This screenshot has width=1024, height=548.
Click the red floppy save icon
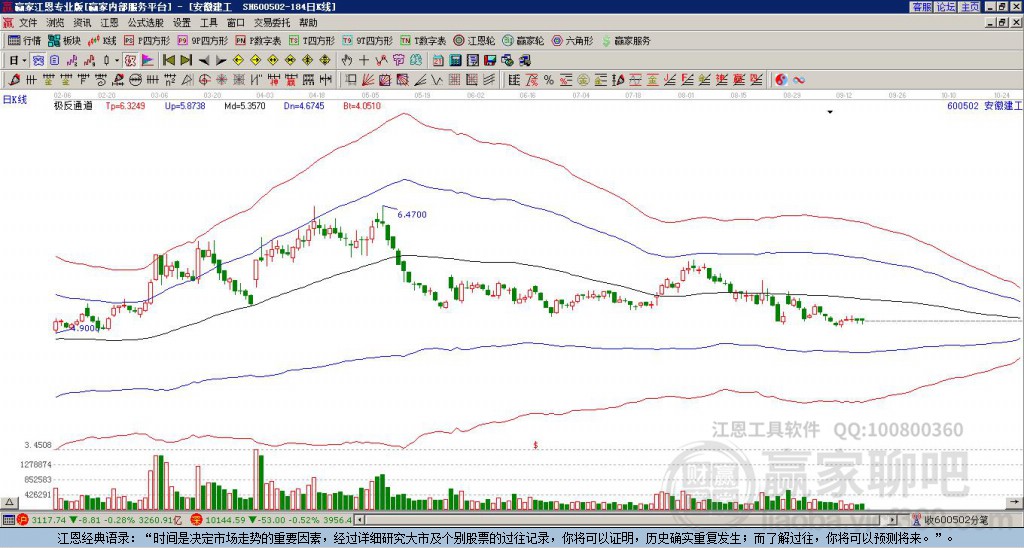tap(490, 61)
